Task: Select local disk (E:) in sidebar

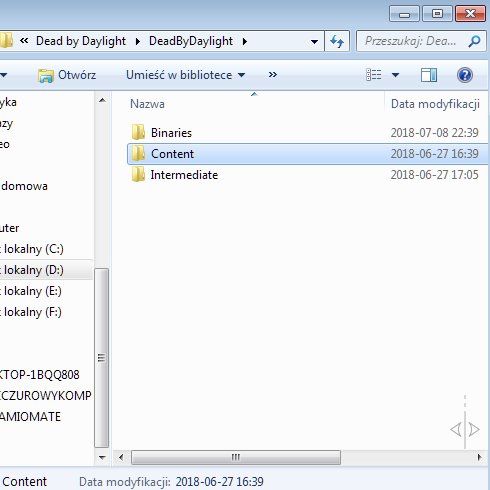Action: pyautogui.click(x=31, y=291)
